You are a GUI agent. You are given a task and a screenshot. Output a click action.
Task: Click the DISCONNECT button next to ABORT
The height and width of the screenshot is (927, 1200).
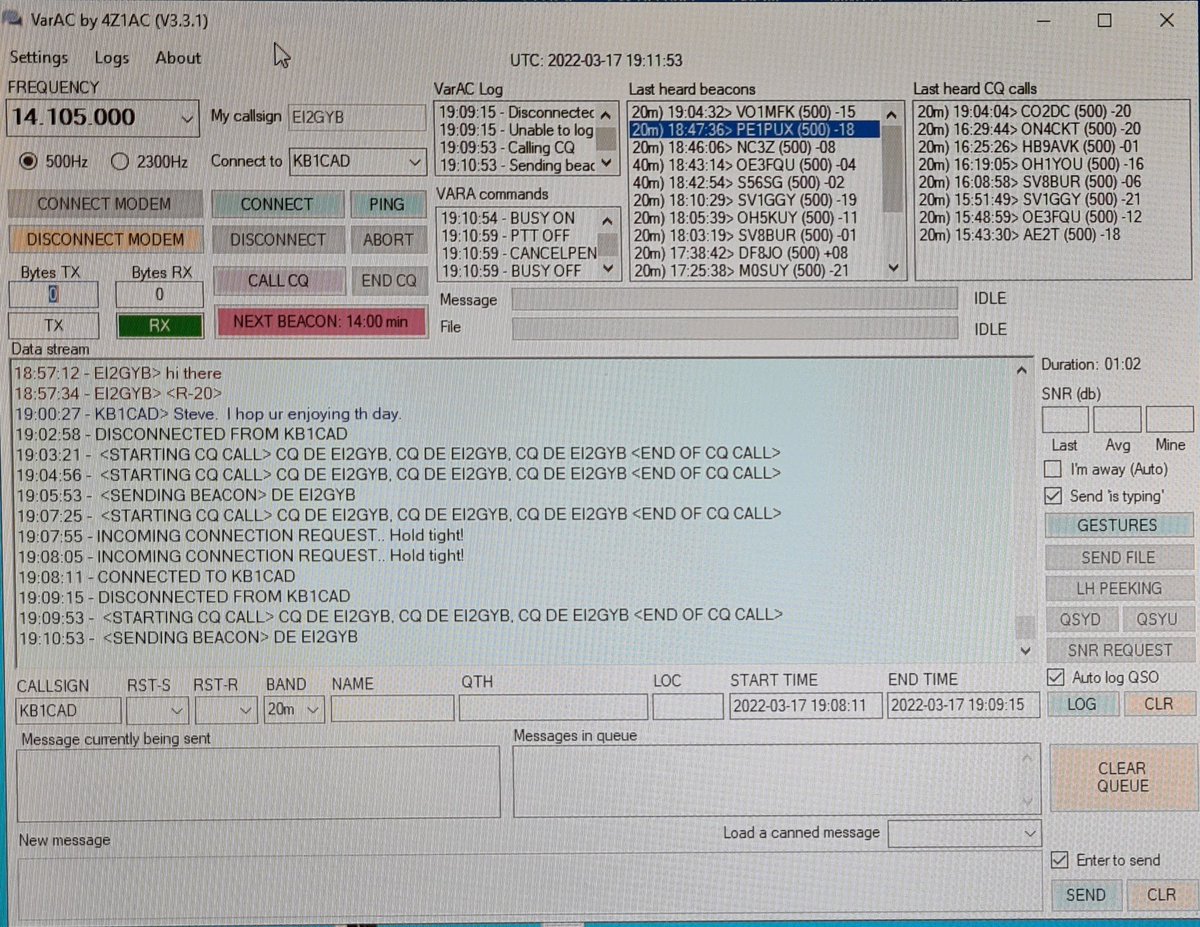point(277,239)
